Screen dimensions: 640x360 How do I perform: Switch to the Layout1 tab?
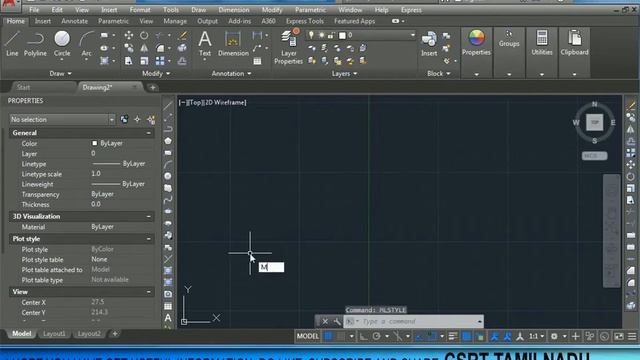click(x=54, y=333)
